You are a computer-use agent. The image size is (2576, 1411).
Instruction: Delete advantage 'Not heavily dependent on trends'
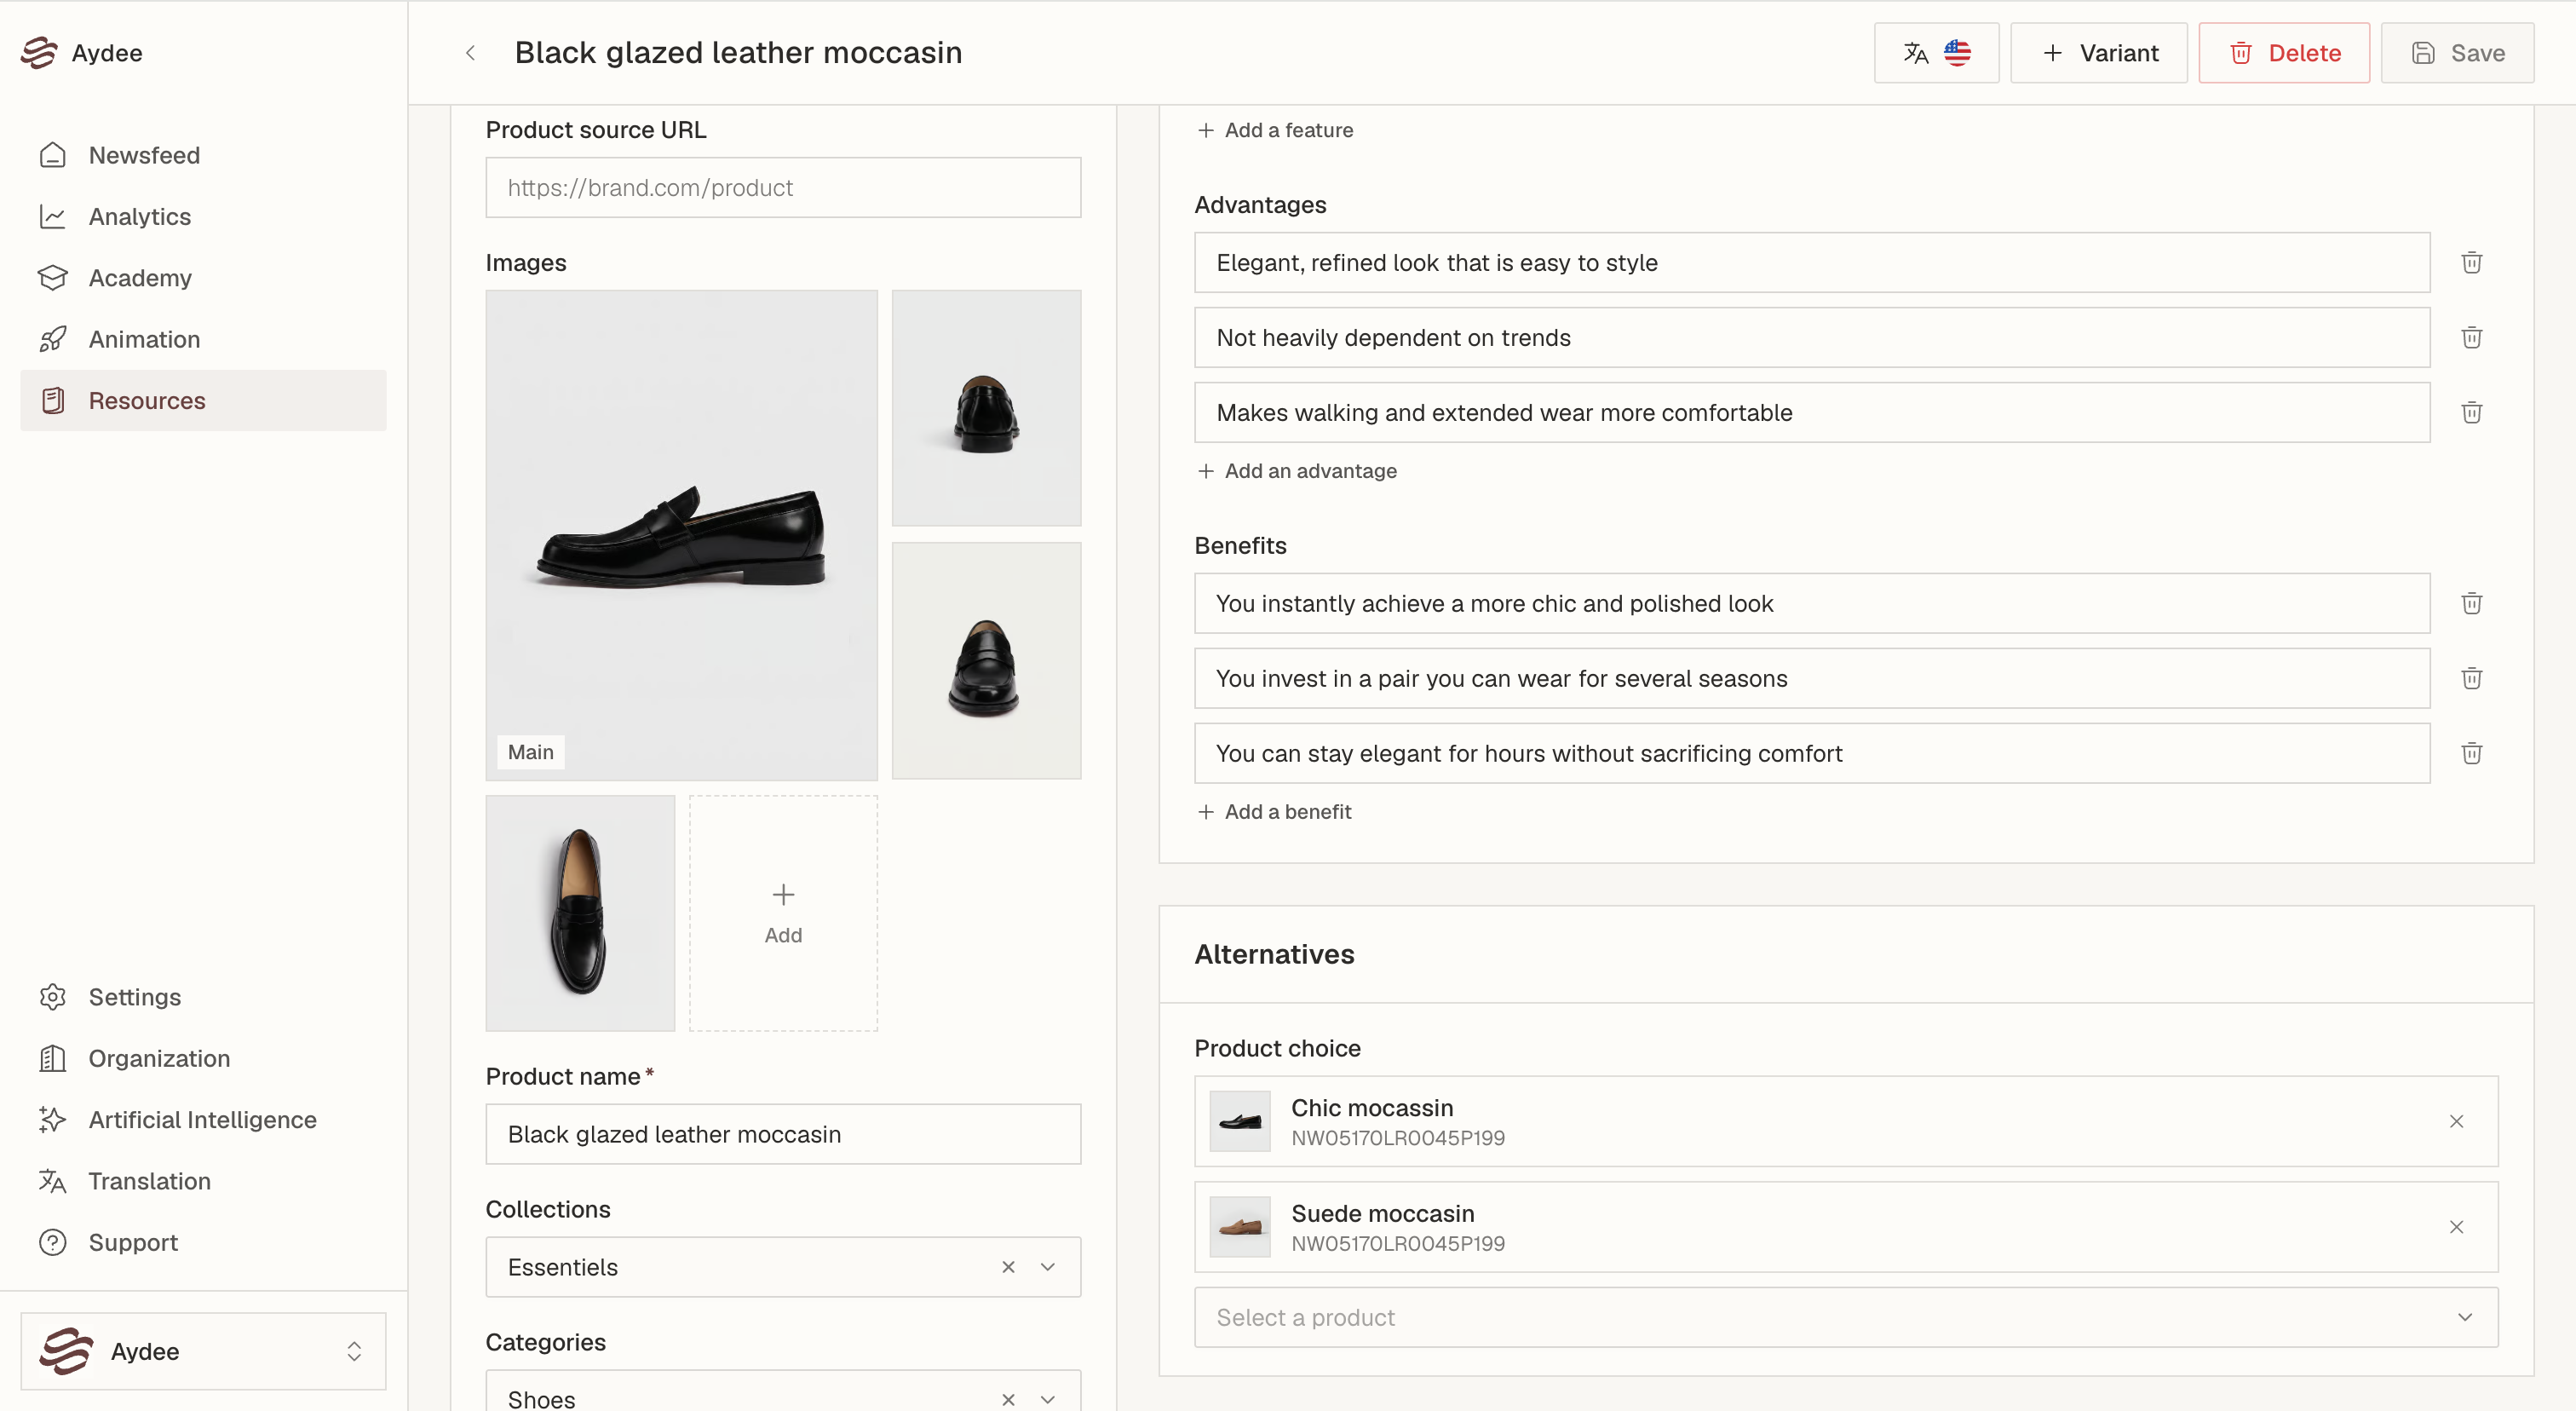(x=2471, y=337)
